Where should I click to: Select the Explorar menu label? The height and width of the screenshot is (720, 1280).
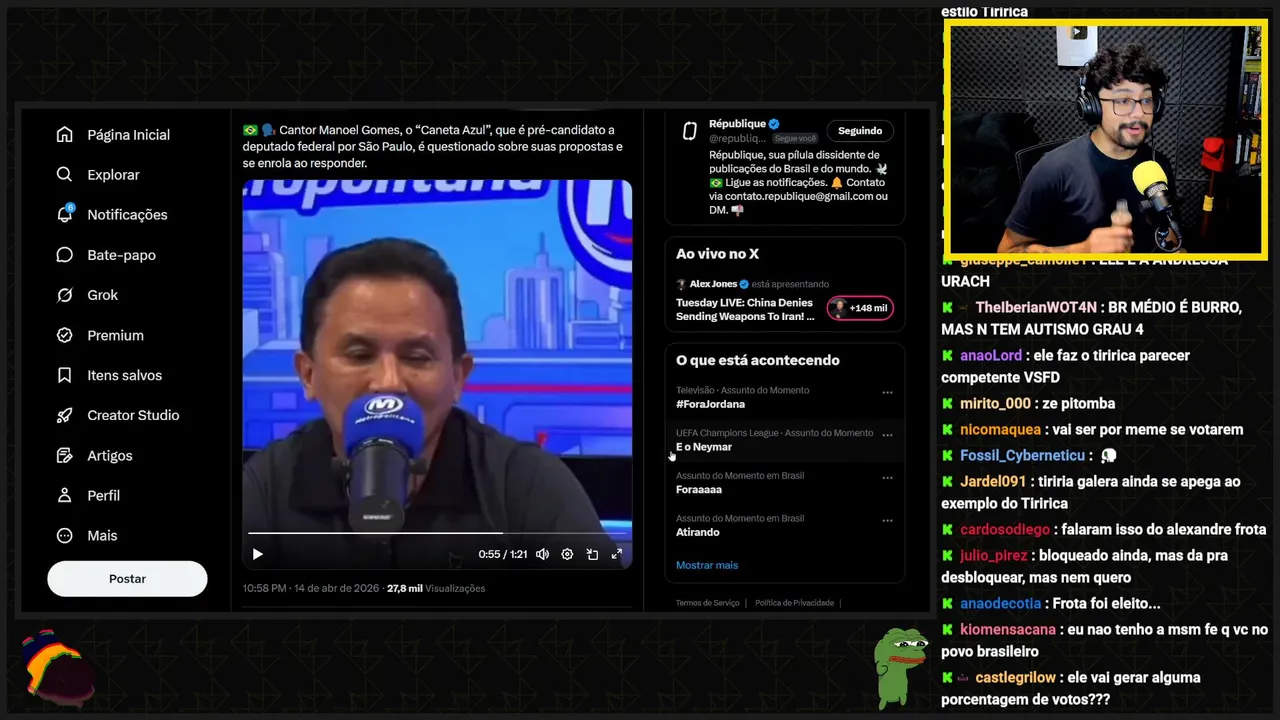point(113,175)
